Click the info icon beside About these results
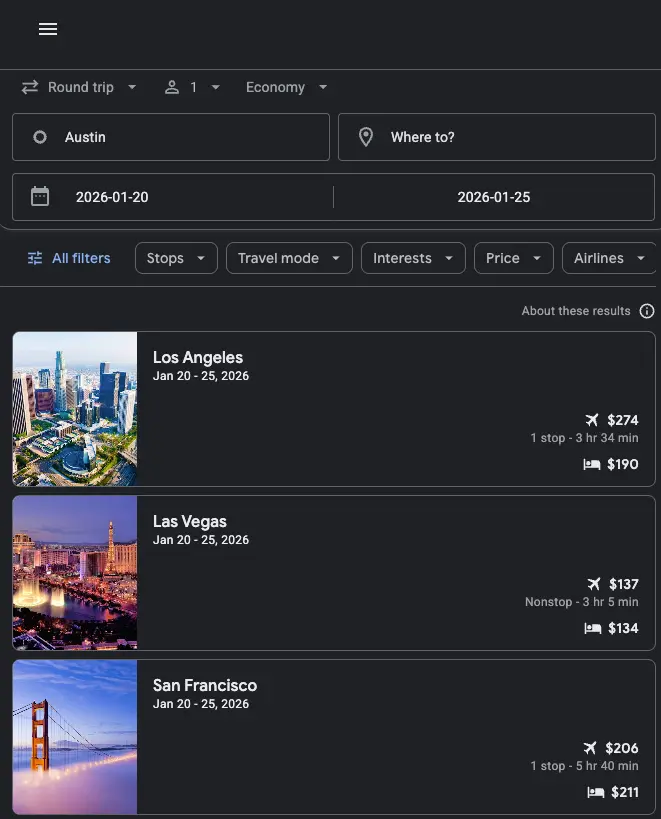Screen dimensions: 661x819 click(647, 311)
